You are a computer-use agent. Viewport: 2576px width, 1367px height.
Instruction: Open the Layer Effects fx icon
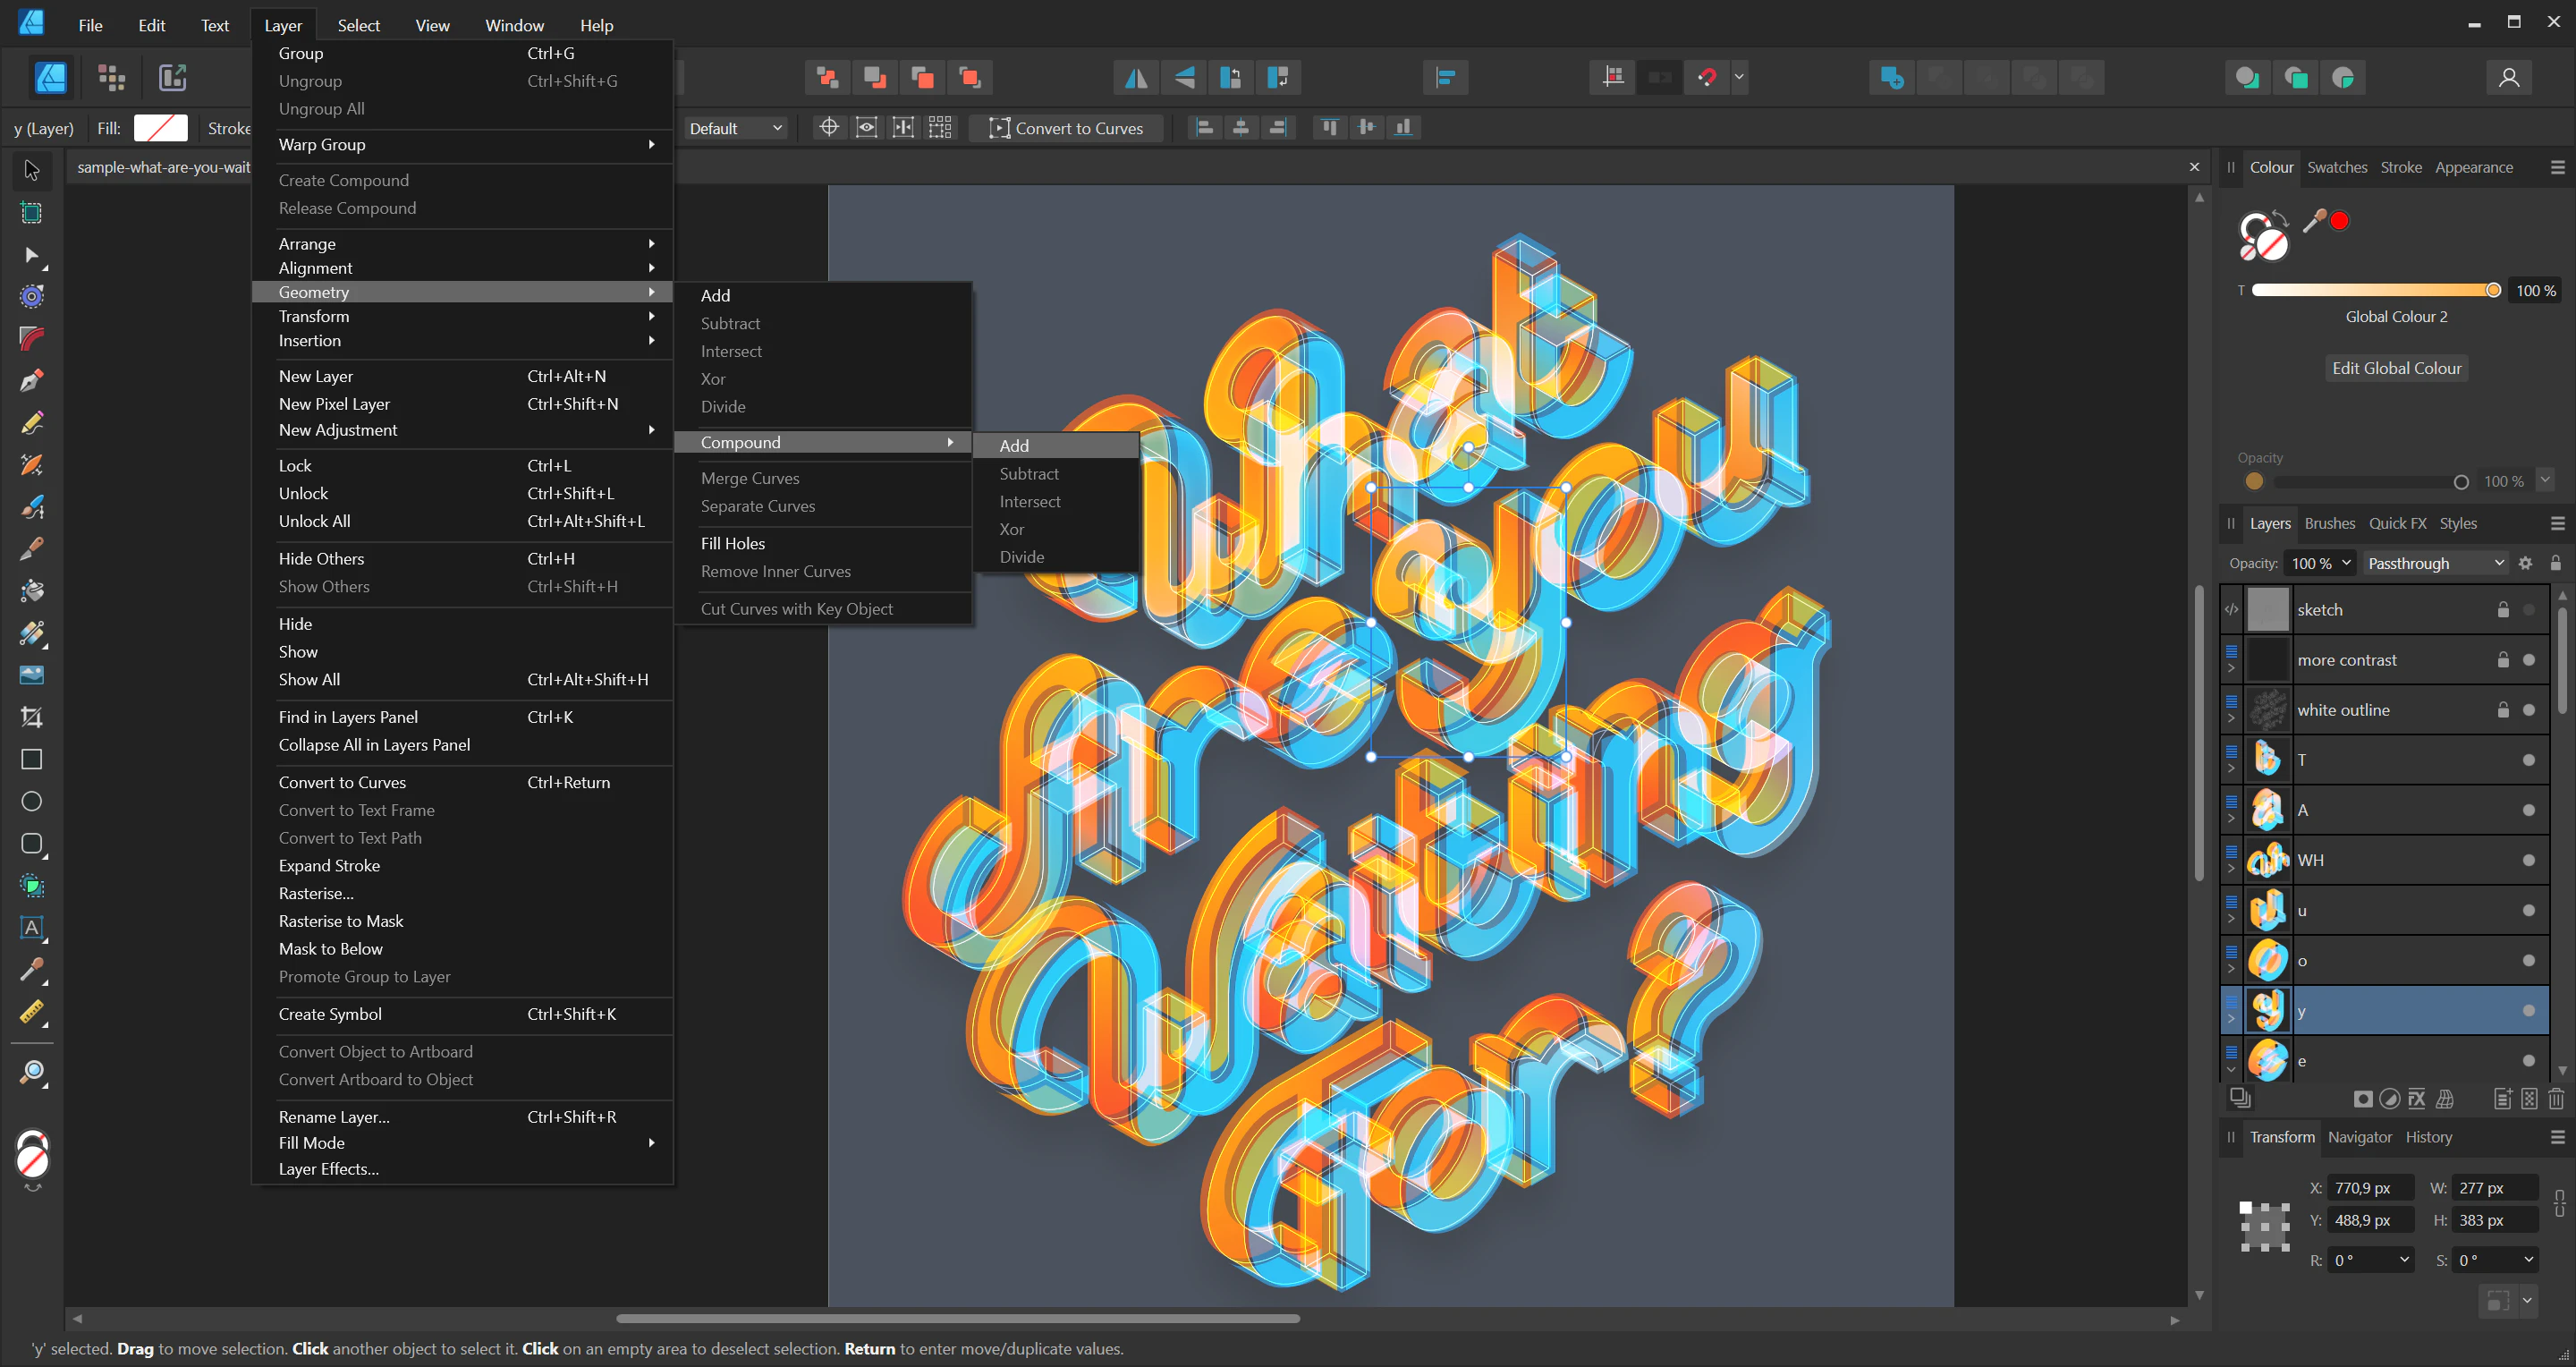[x=2416, y=1099]
